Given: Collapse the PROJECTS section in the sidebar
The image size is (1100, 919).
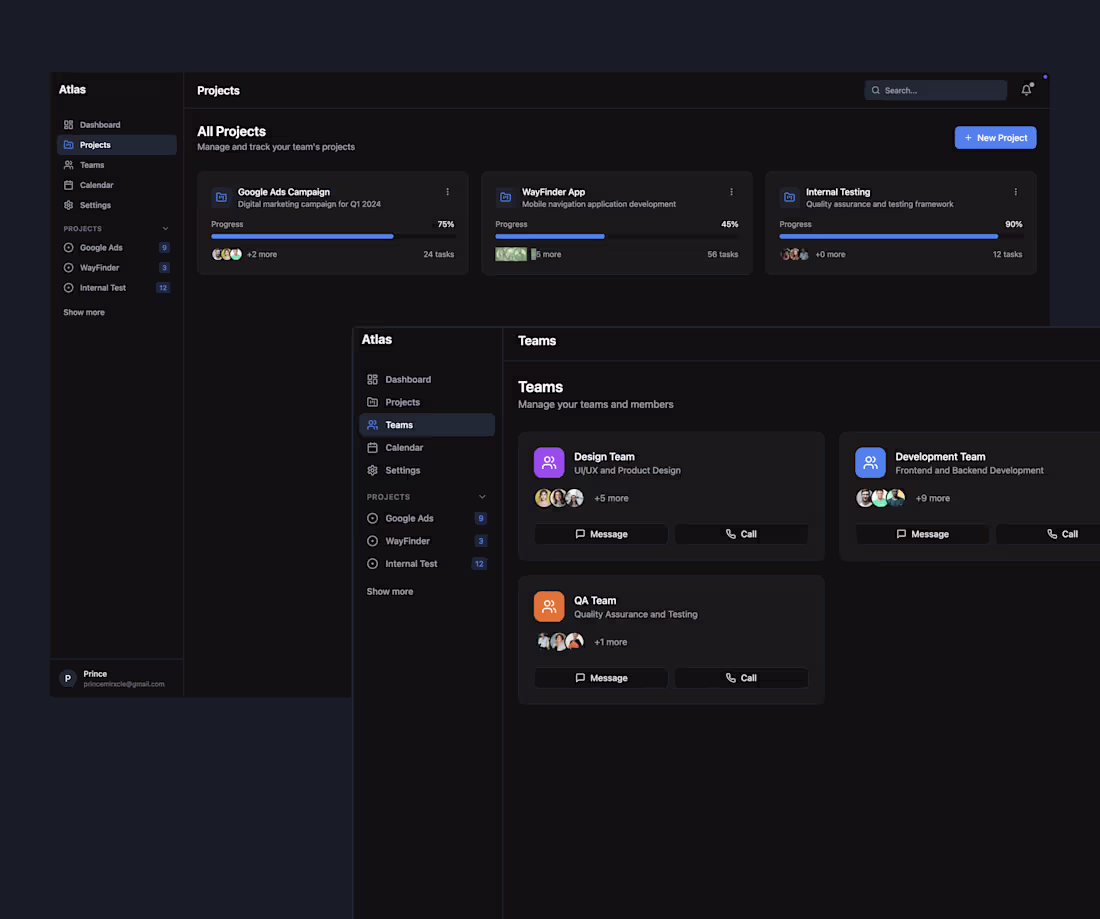Looking at the screenshot, I should [x=166, y=227].
